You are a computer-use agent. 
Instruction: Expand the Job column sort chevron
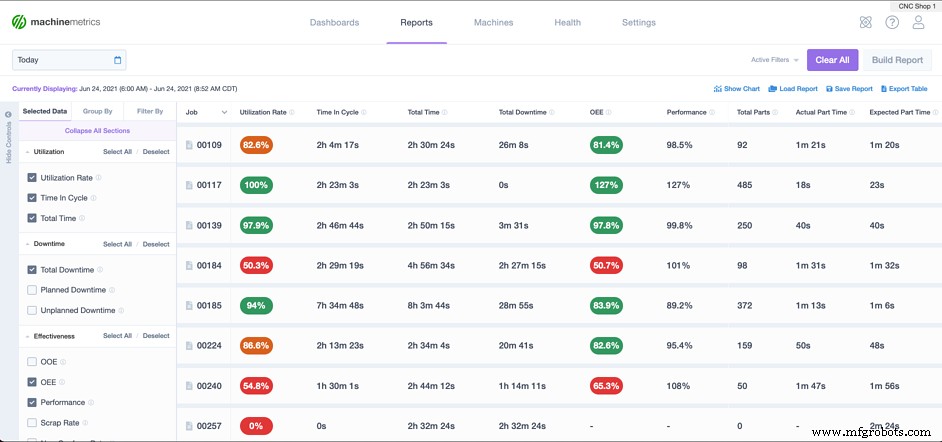click(224, 112)
